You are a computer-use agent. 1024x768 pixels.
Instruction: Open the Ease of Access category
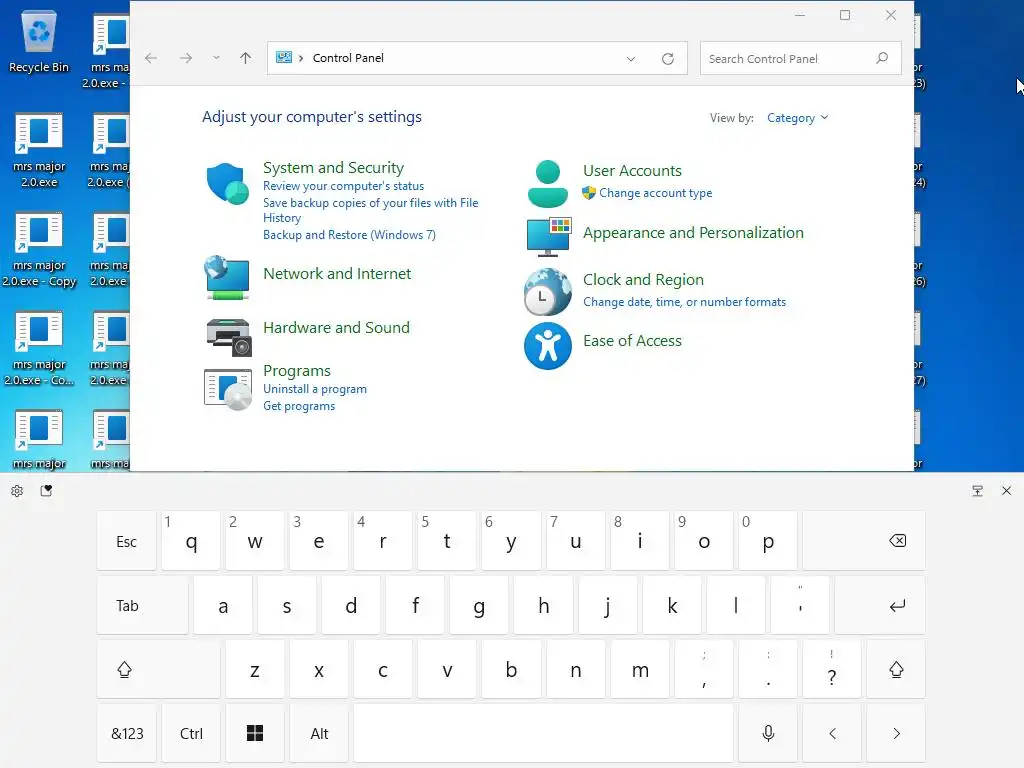coord(632,341)
